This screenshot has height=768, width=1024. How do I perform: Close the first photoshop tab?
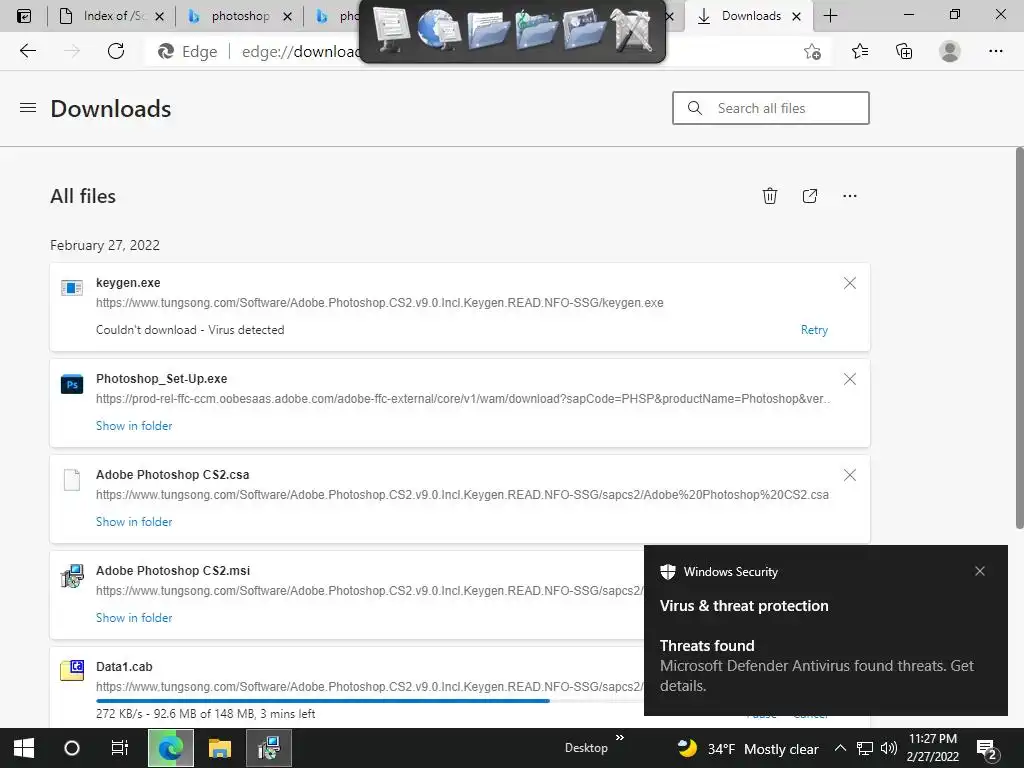click(287, 16)
